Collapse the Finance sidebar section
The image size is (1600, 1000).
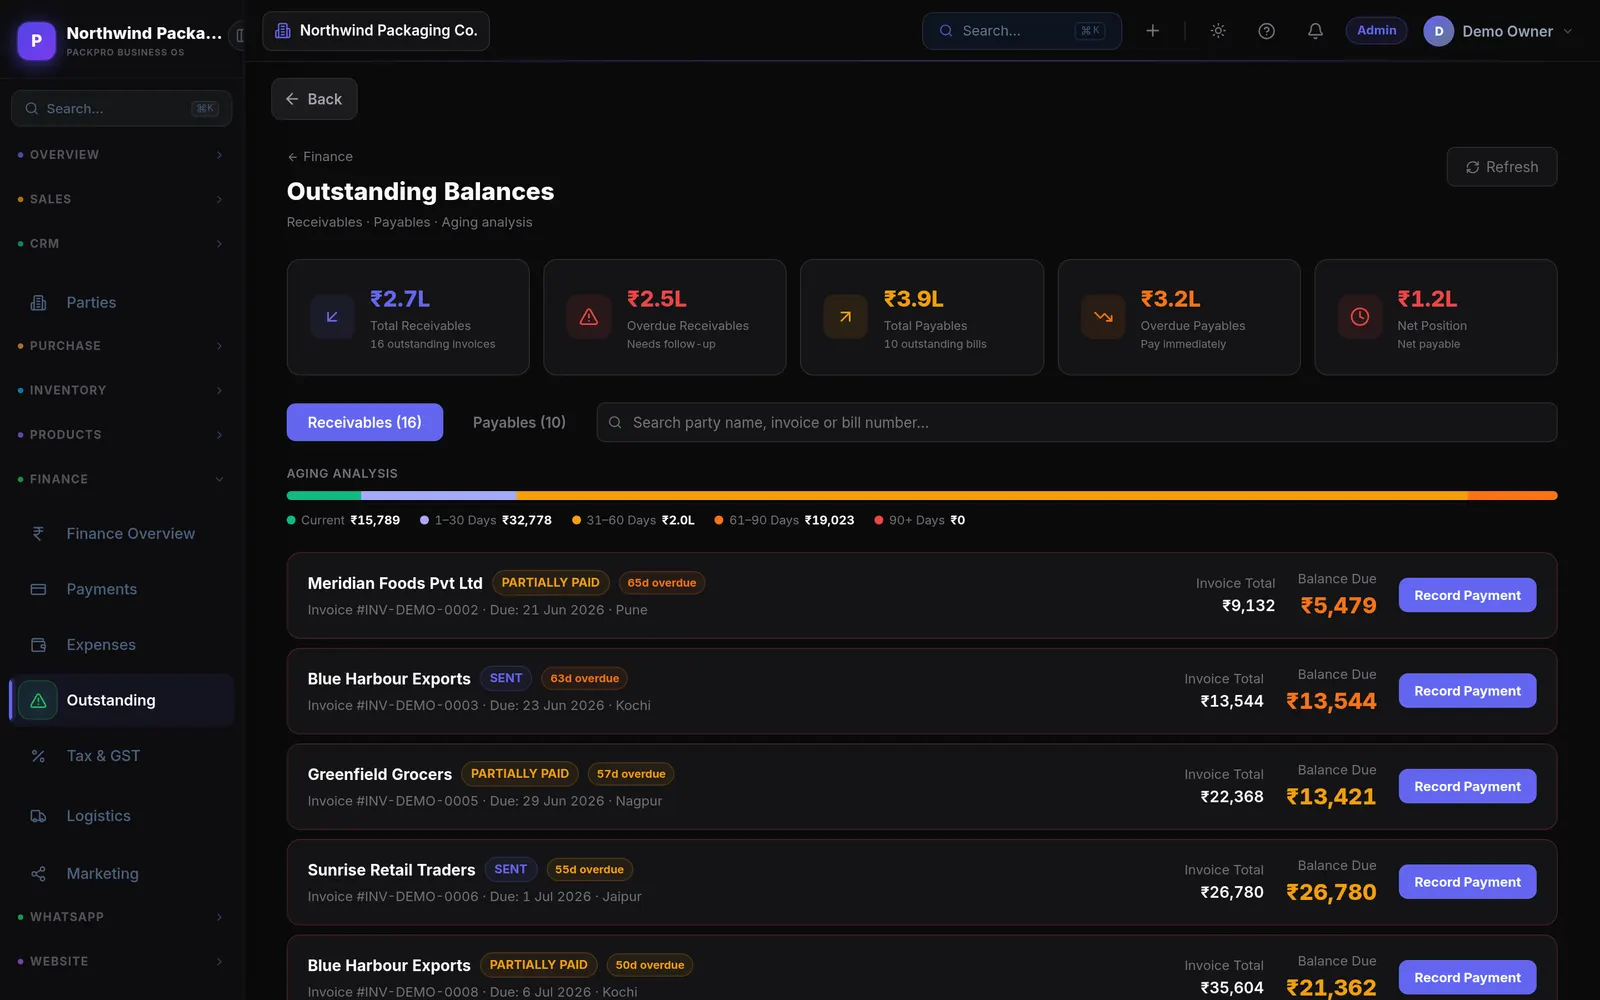coord(121,480)
